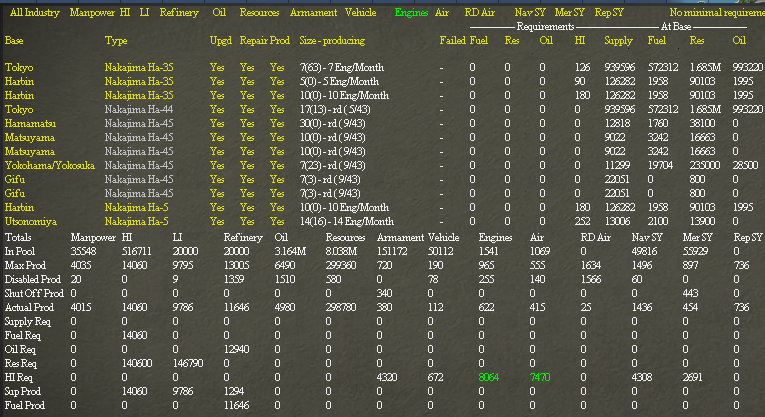This screenshot has height=417, width=765.
Task: Select the green Engines filter
Action: 411,13
